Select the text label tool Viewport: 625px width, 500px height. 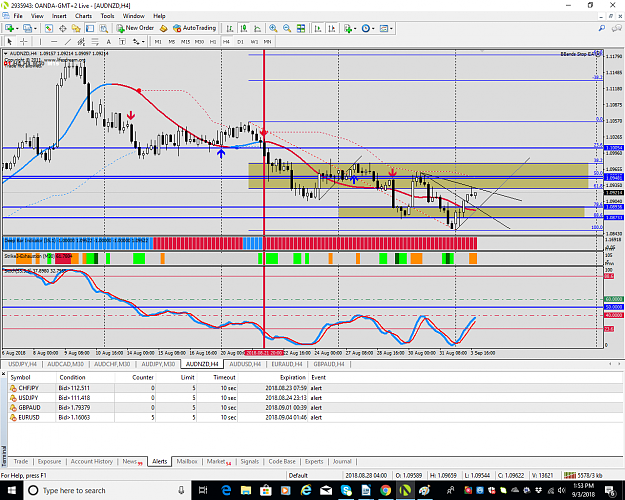coord(108,41)
